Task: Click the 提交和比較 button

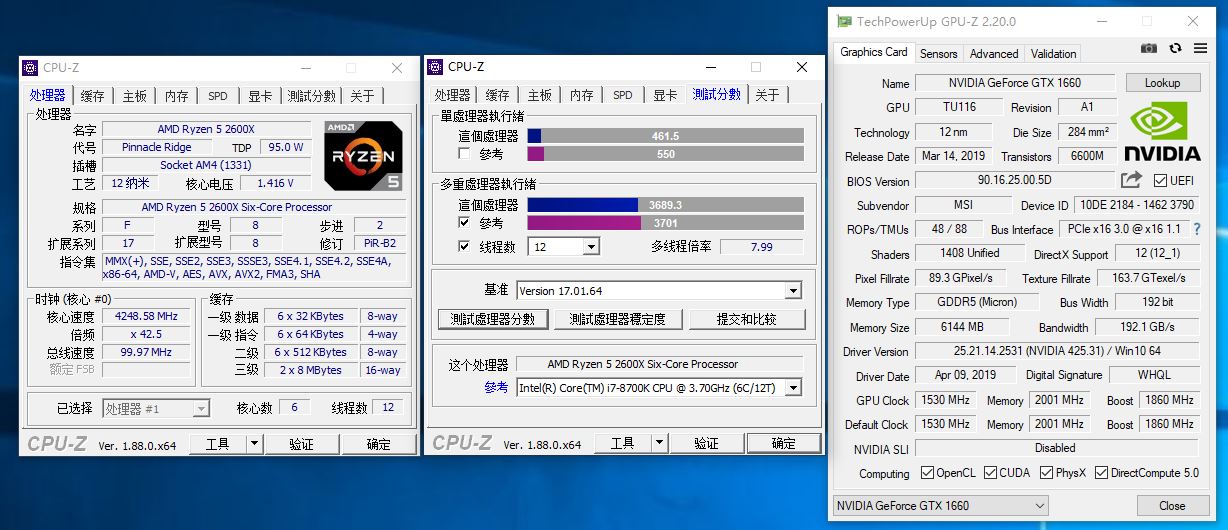Action: [x=747, y=319]
